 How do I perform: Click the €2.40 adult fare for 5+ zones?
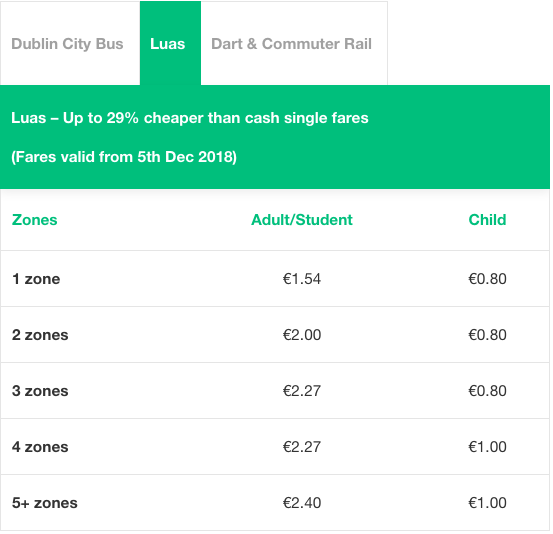[302, 503]
